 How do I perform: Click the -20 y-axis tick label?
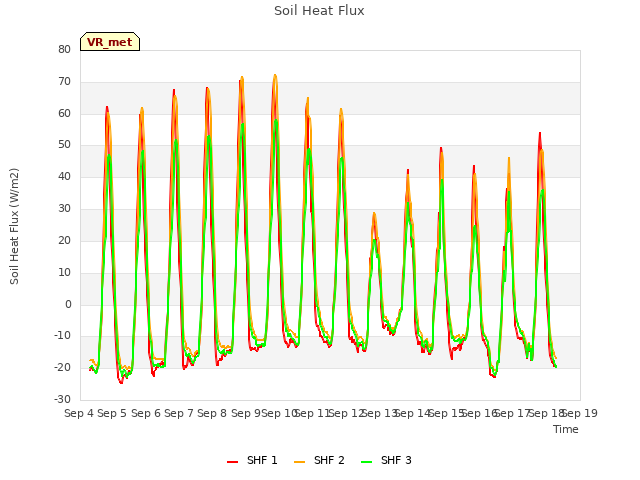(x=63, y=367)
